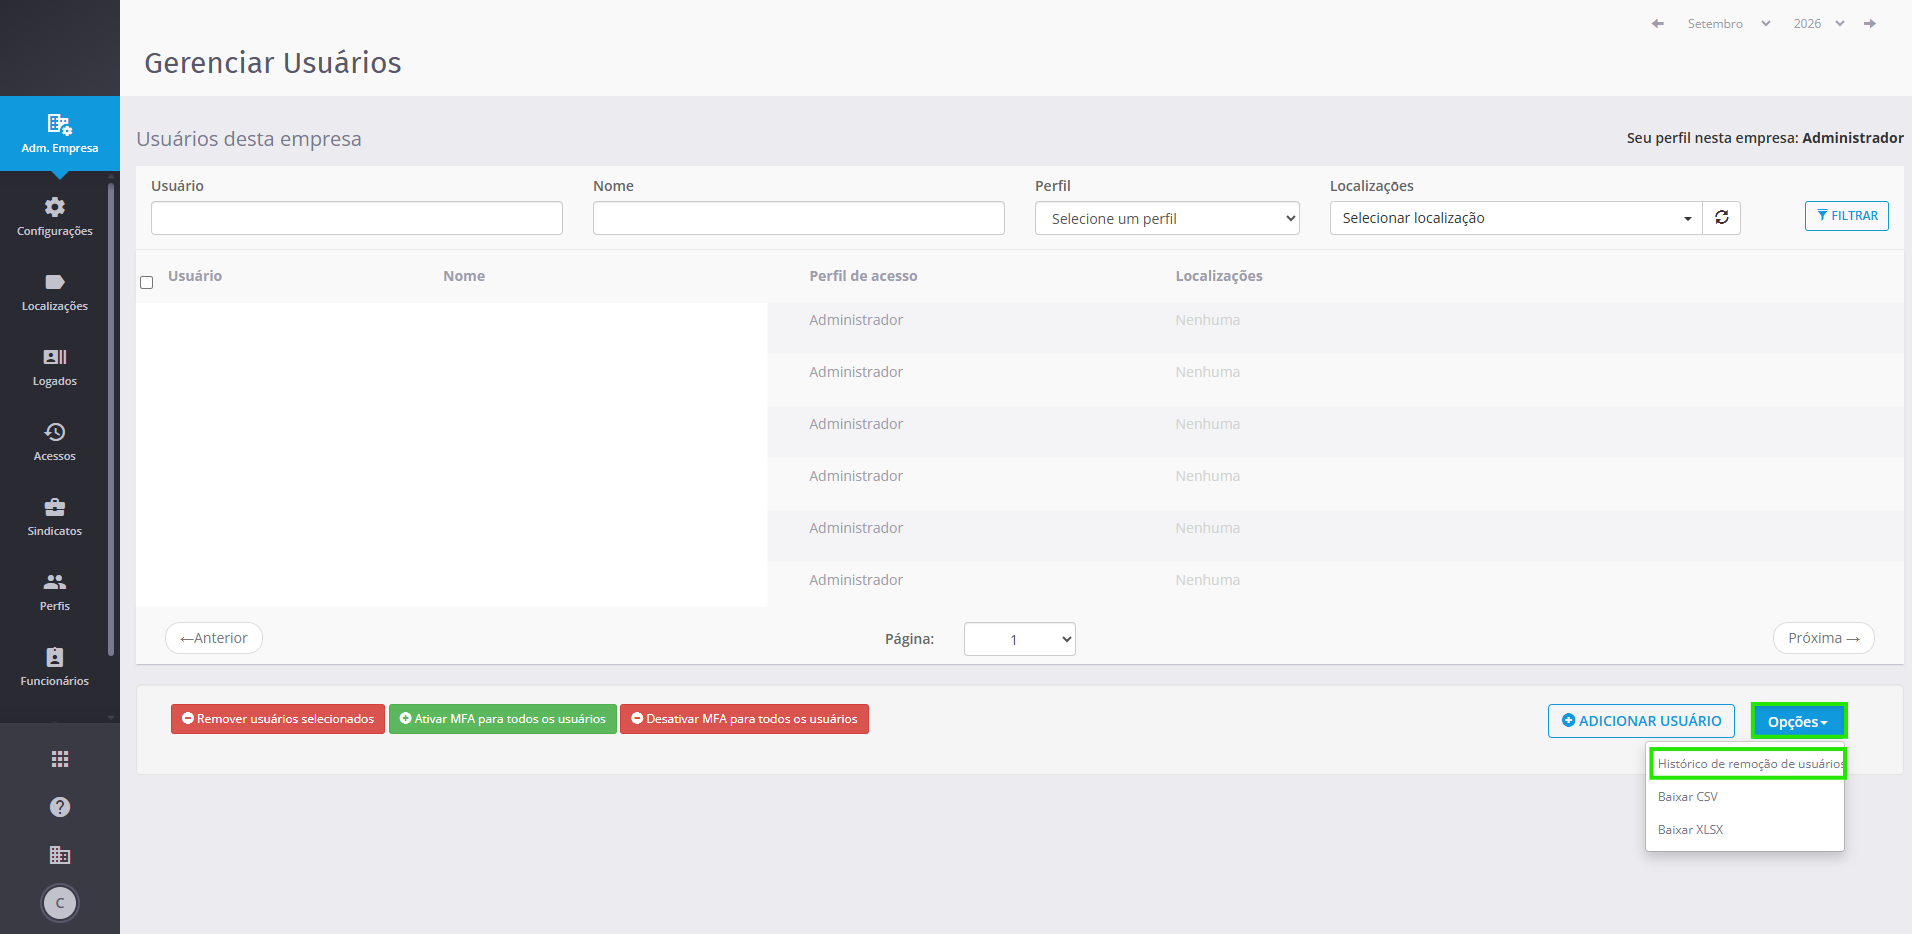Screen dimensions: 1912x934
Task: Go to Anterior page
Action: 214,638
